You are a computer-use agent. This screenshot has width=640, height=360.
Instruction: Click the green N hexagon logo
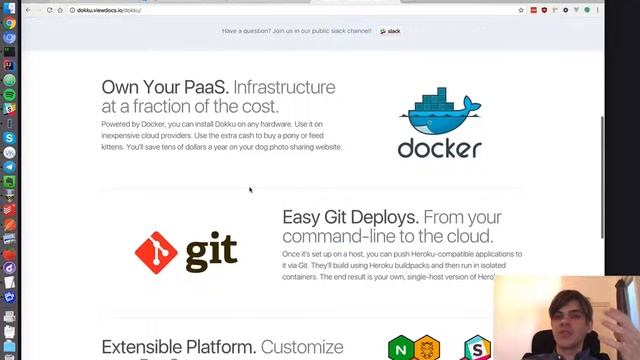coord(401,348)
